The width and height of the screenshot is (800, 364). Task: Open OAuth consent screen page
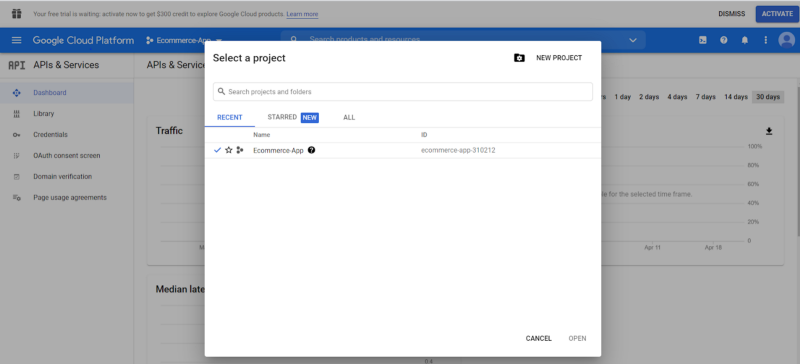click(x=67, y=156)
